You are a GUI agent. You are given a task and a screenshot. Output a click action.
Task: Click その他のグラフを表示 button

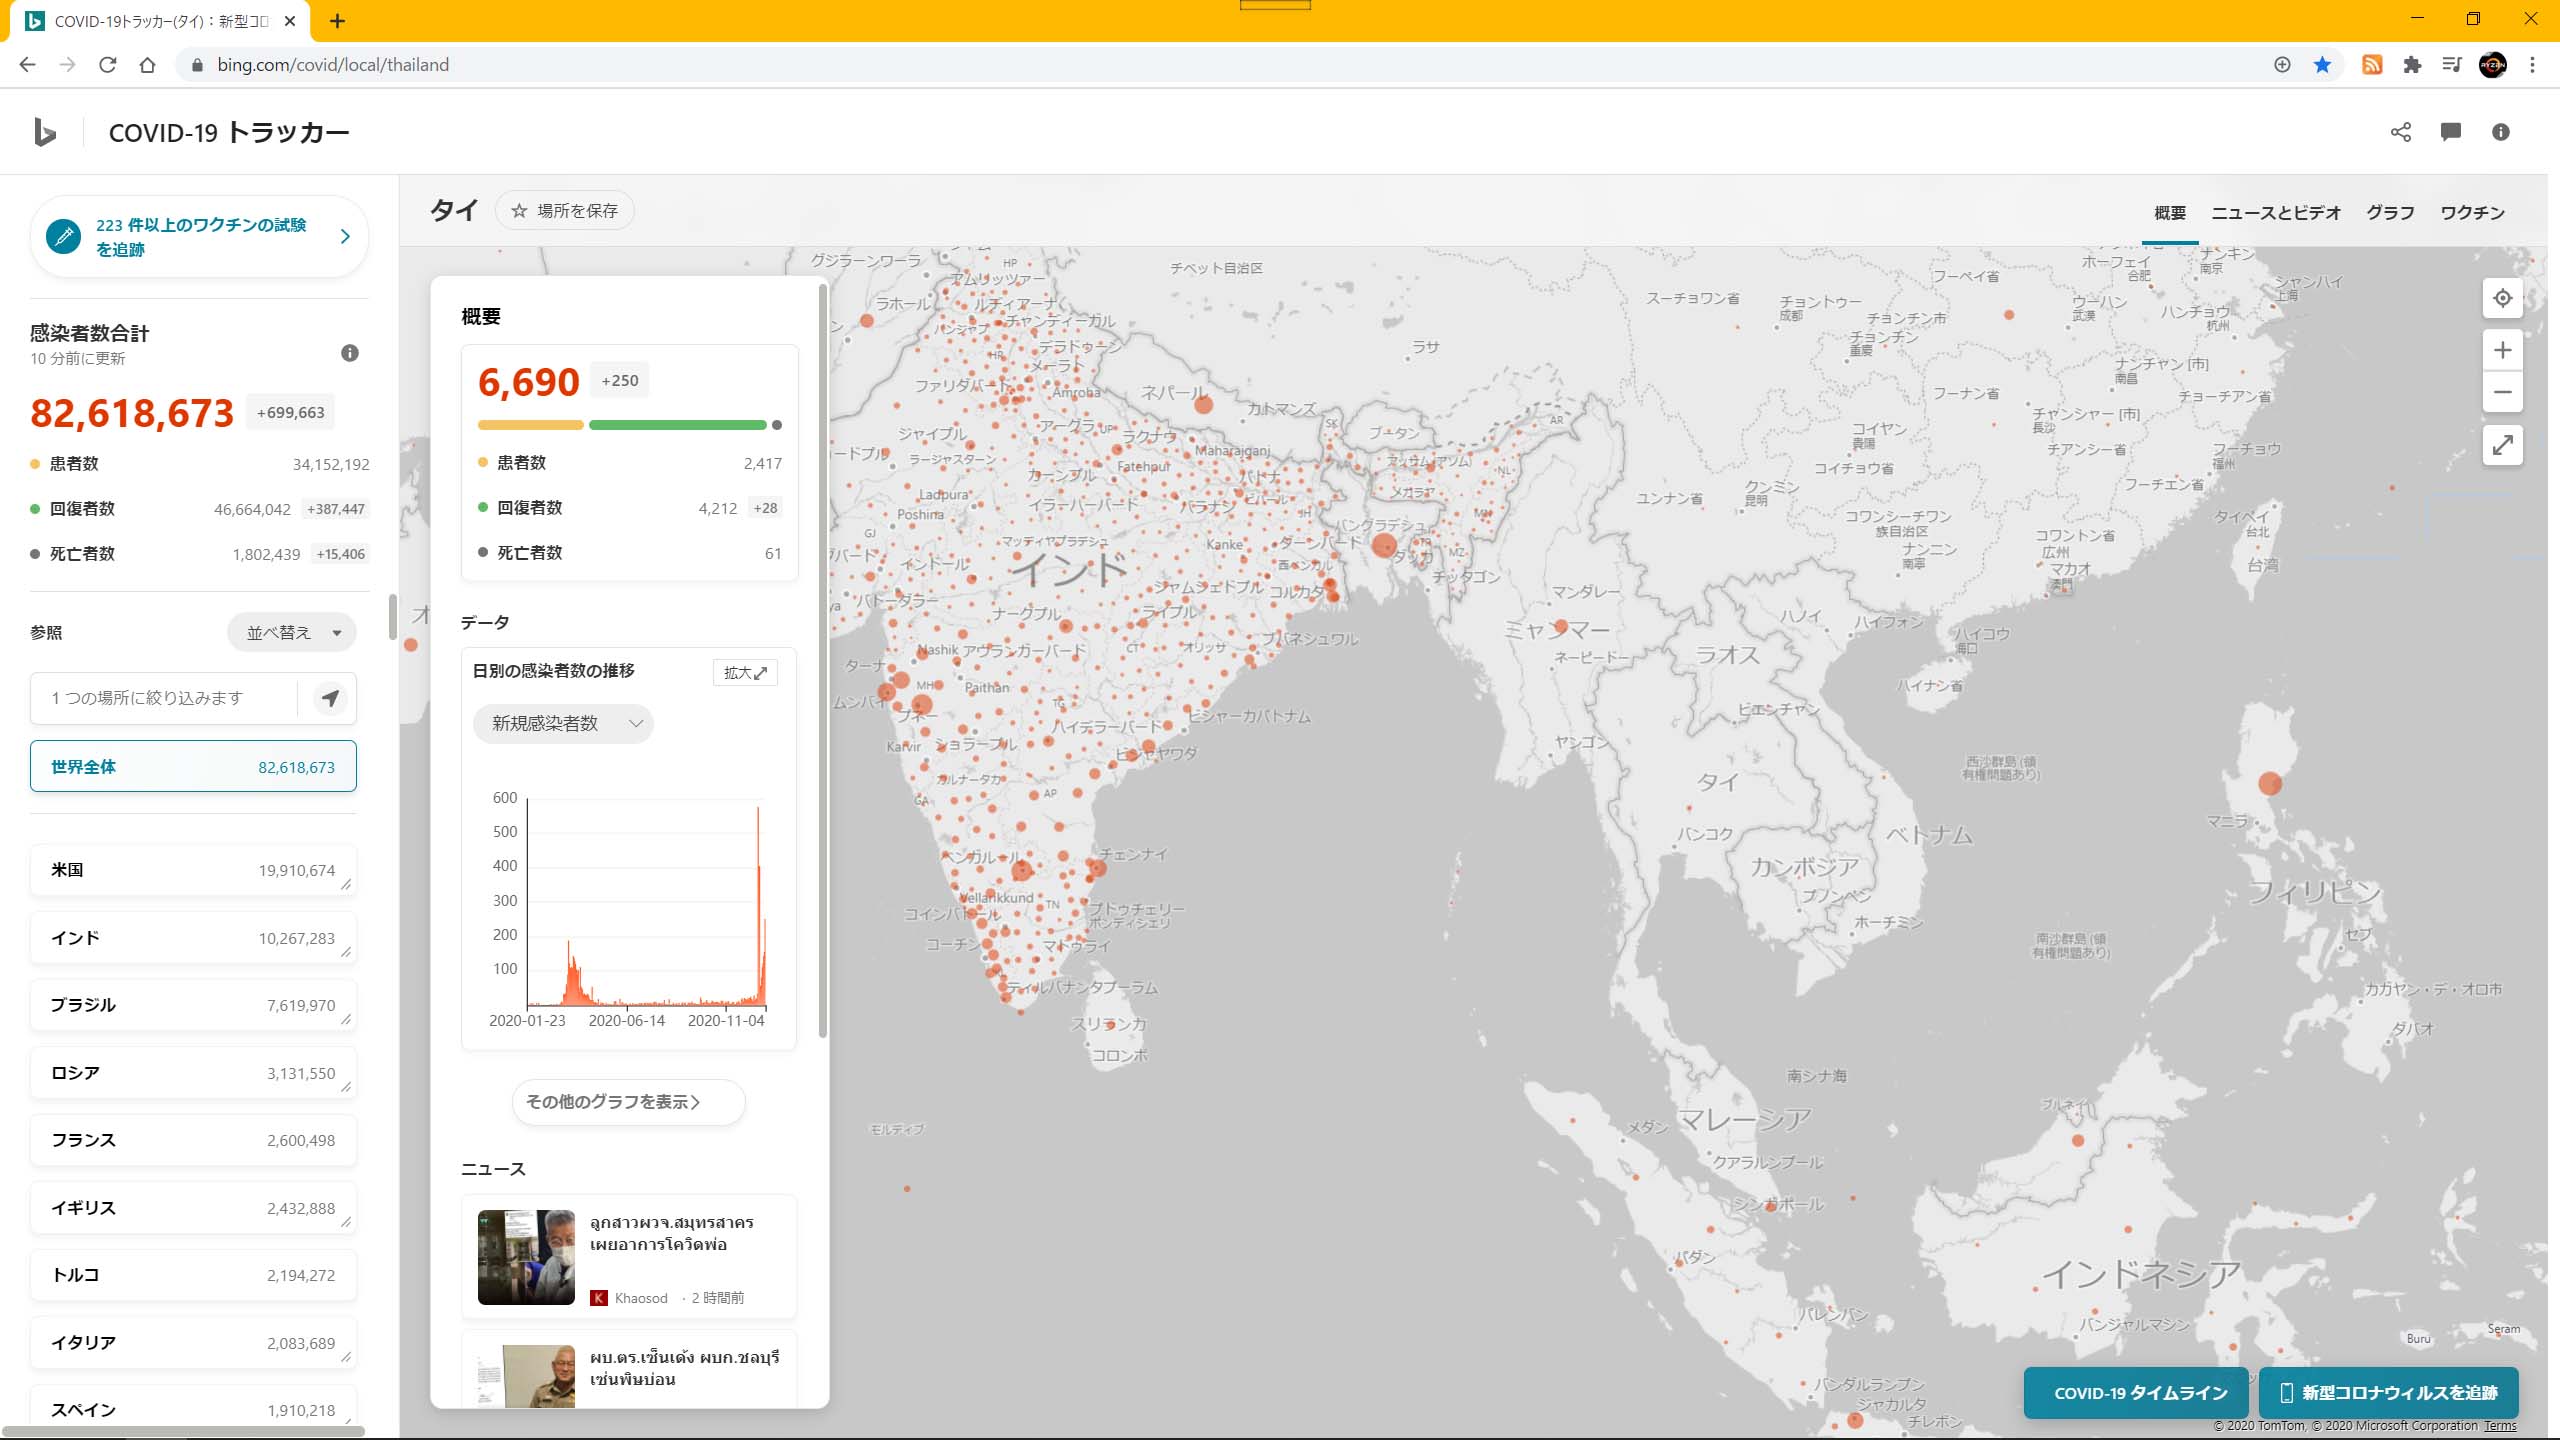[x=629, y=1102]
